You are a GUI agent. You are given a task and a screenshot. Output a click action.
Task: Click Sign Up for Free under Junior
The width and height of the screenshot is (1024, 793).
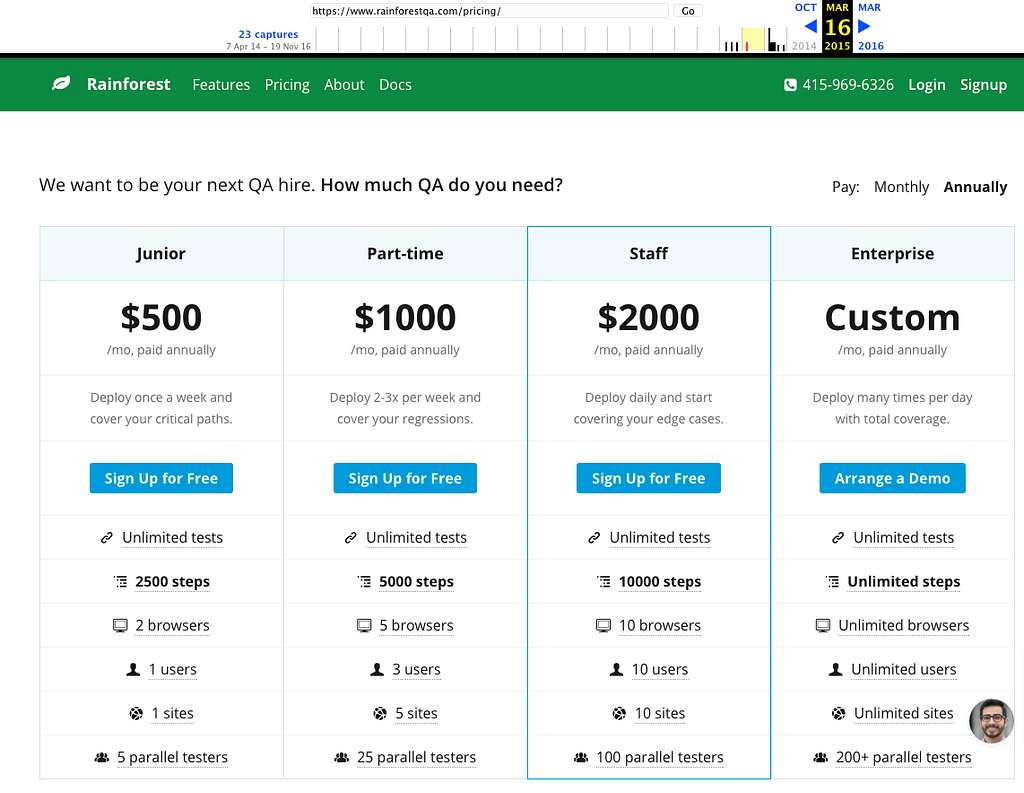[161, 478]
